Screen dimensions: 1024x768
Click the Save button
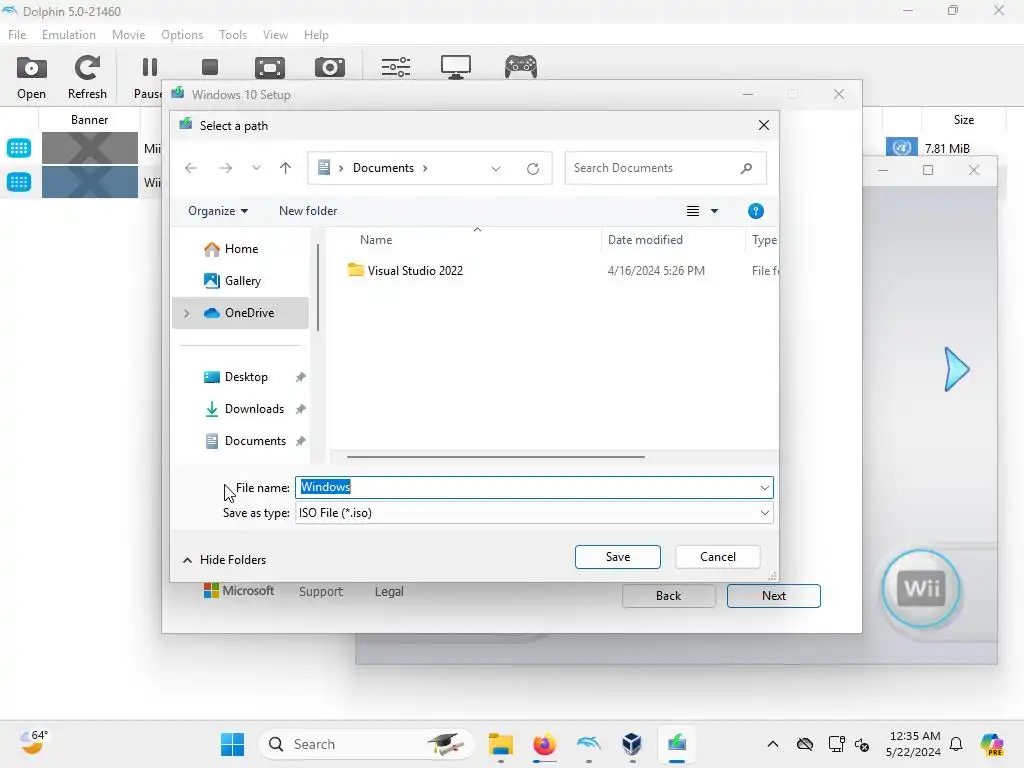click(x=618, y=557)
